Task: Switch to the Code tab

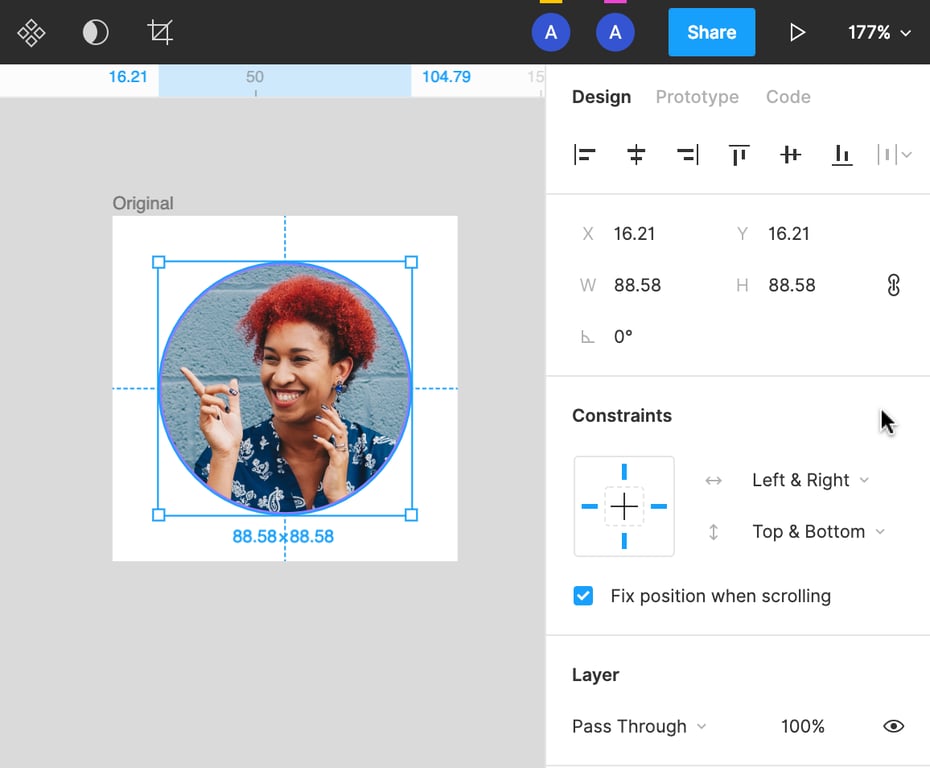Action: (x=788, y=97)
